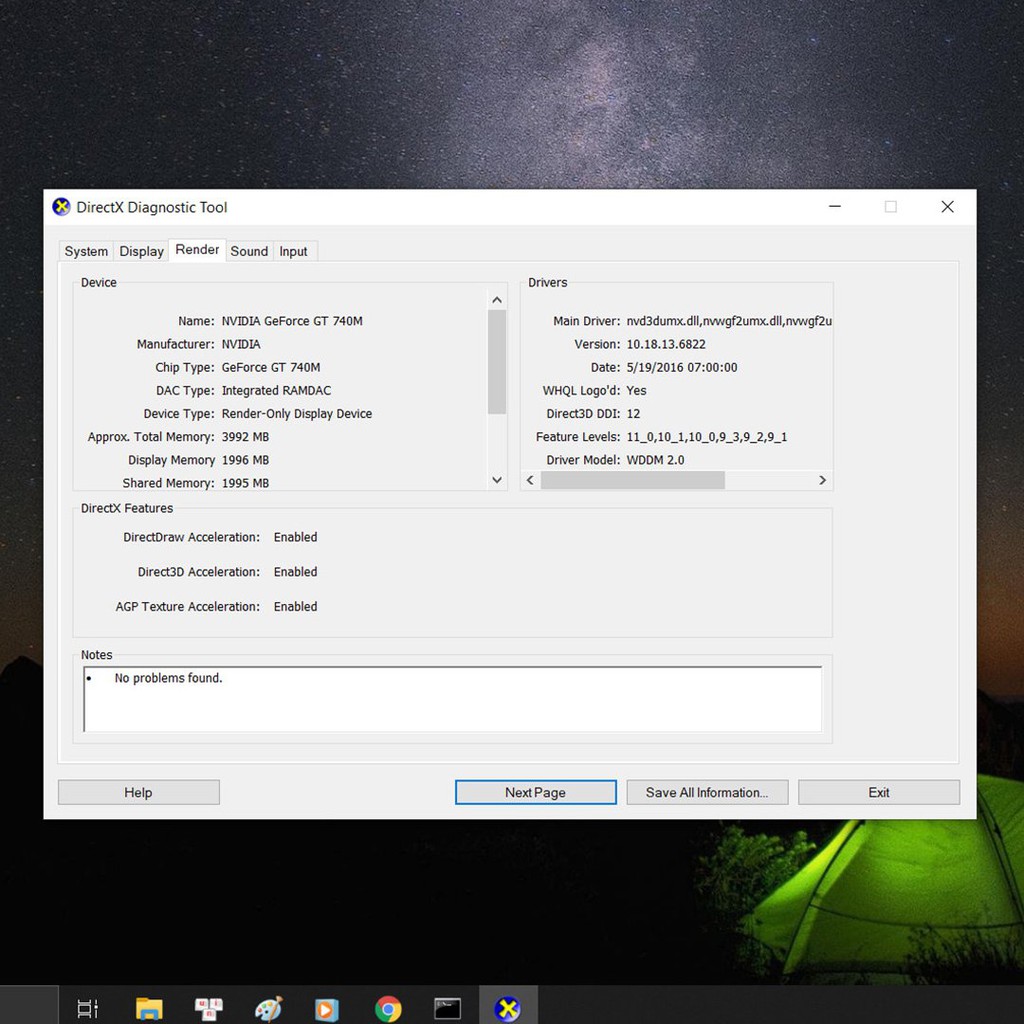Open the media player icon in taskbar

coord(327,1009)
